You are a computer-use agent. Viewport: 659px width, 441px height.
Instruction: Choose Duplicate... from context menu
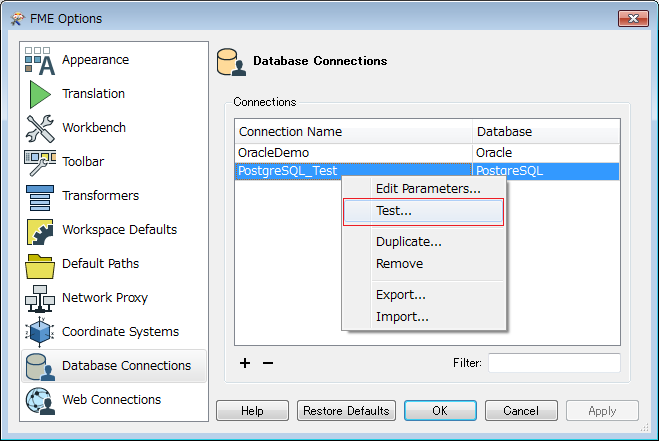pos(424,242)
